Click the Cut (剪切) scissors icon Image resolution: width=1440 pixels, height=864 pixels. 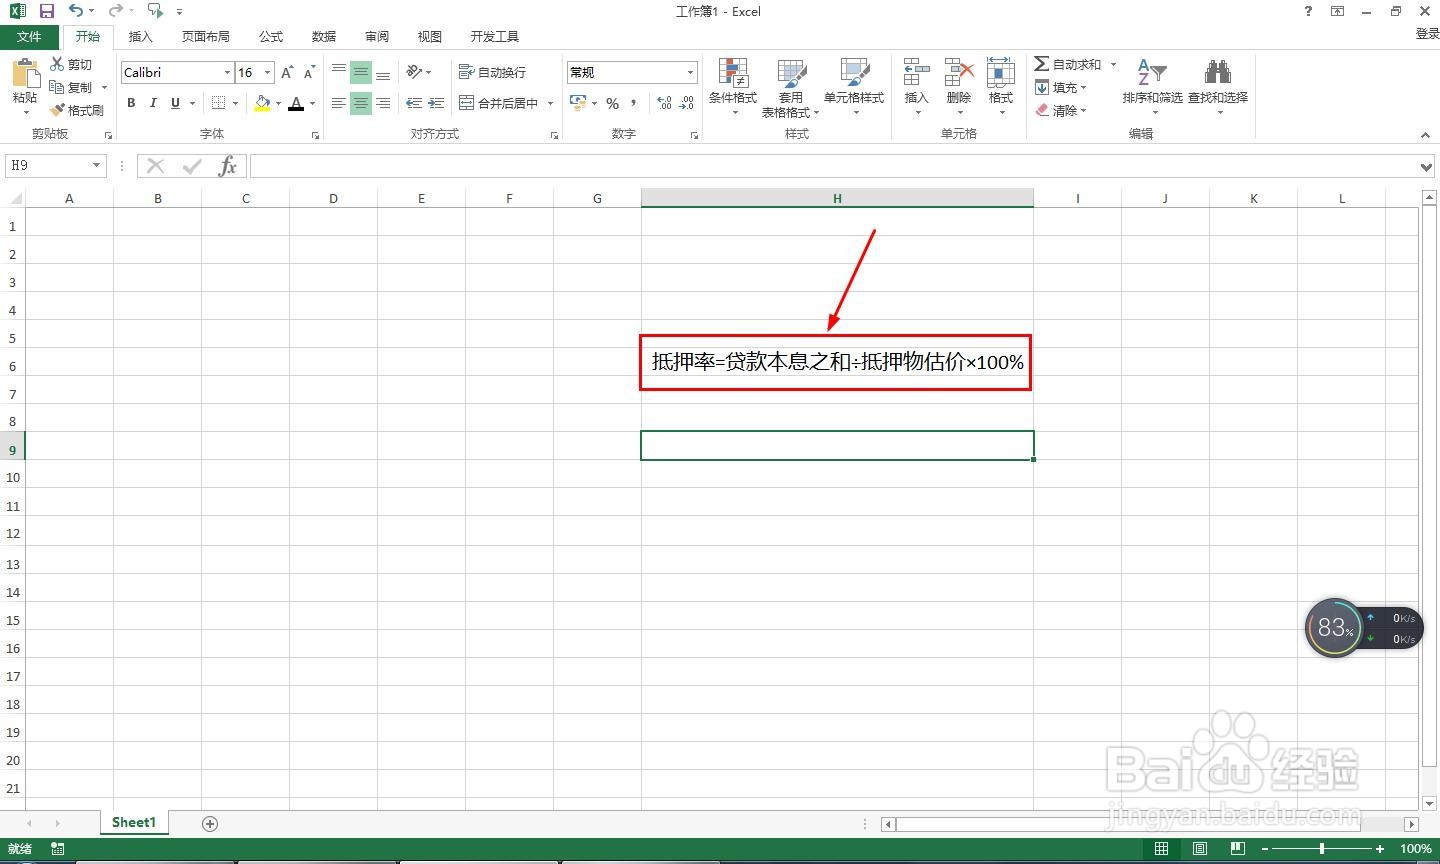point(57,64)
